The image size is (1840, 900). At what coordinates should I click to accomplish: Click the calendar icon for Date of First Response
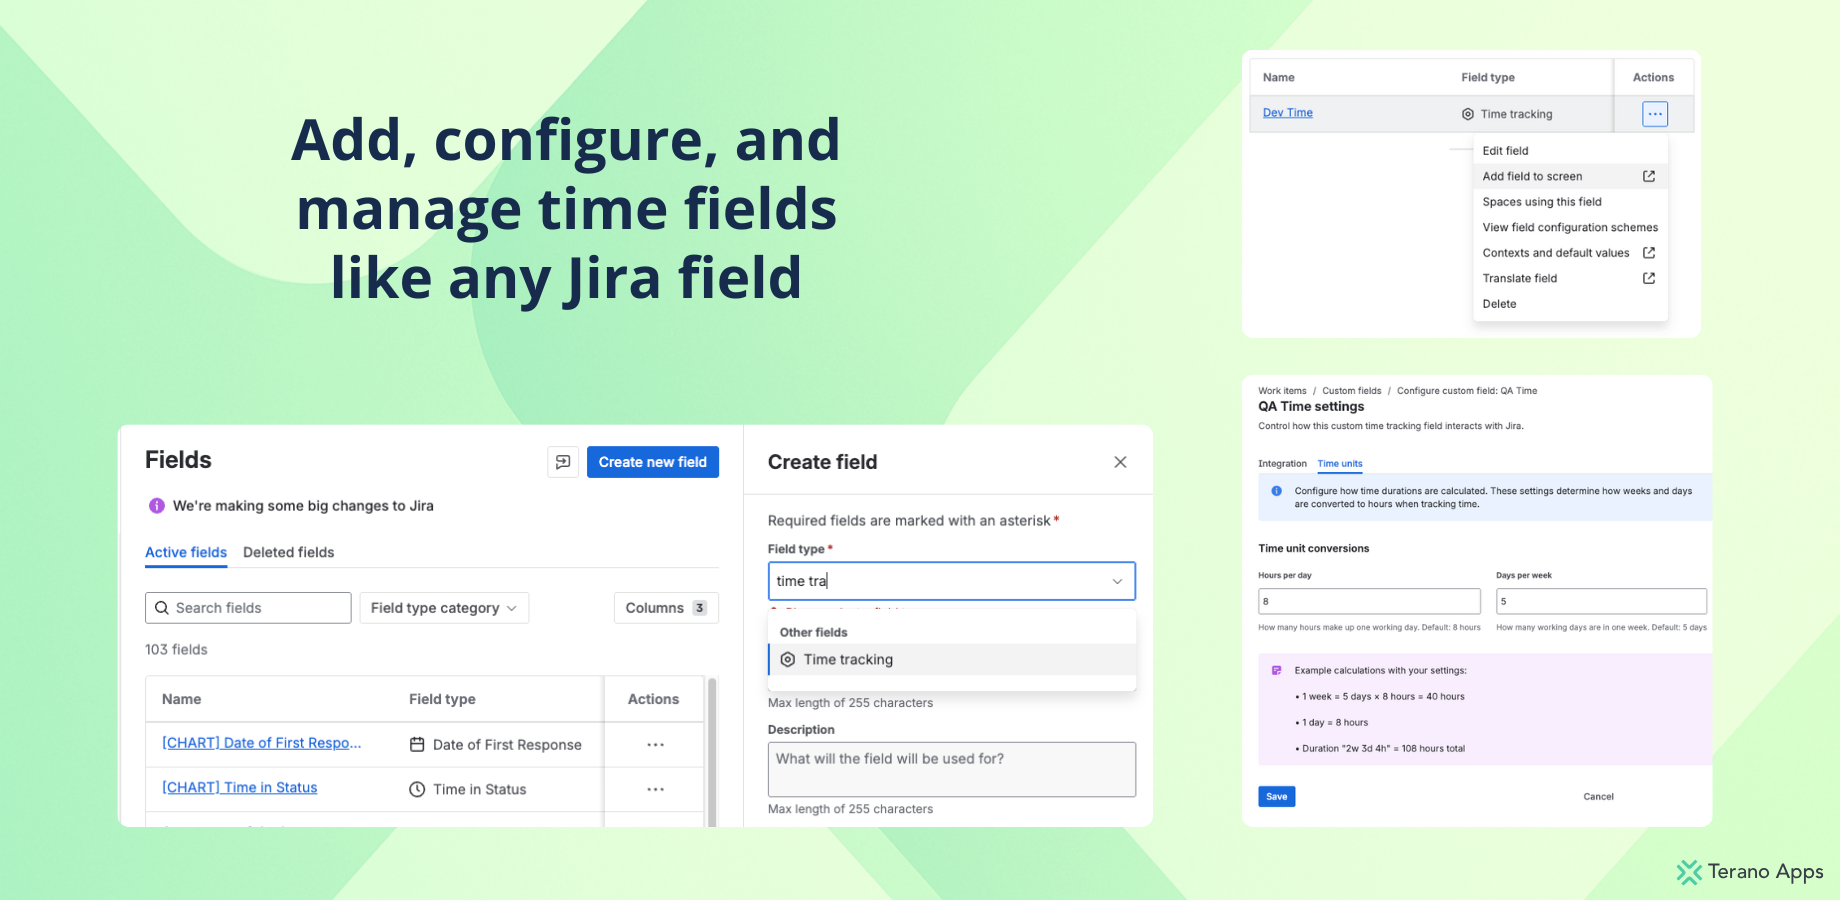[417, 744]
